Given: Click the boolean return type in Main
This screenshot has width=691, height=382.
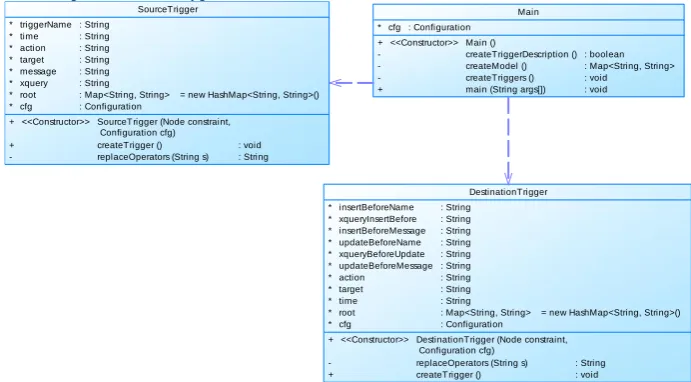Looking at the screenshot, I should (x=607, y=54).
